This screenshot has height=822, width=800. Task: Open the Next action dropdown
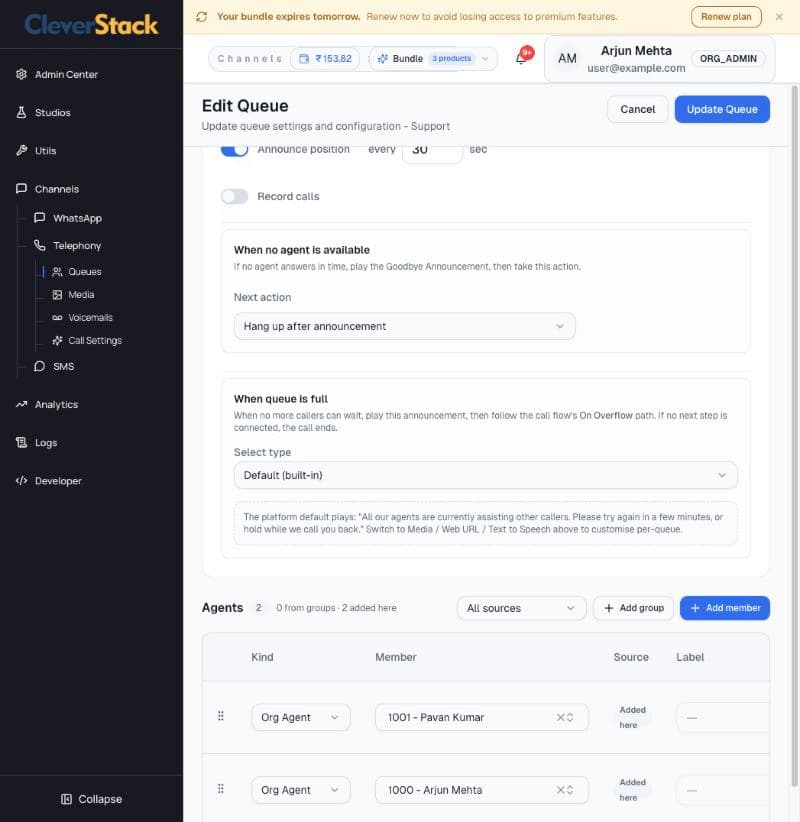(x=404, y=326)
